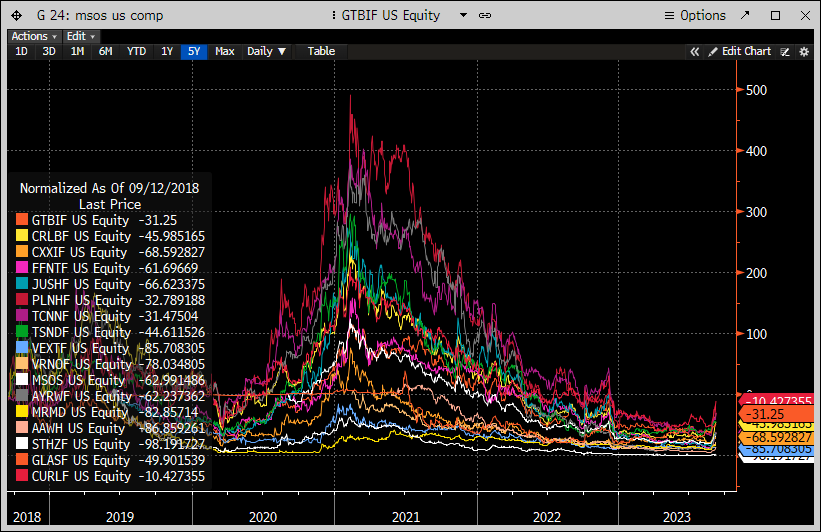Click the STHZF US Equity swatch
The width and height of the screenshot is (821, 532).
(21, 444)
